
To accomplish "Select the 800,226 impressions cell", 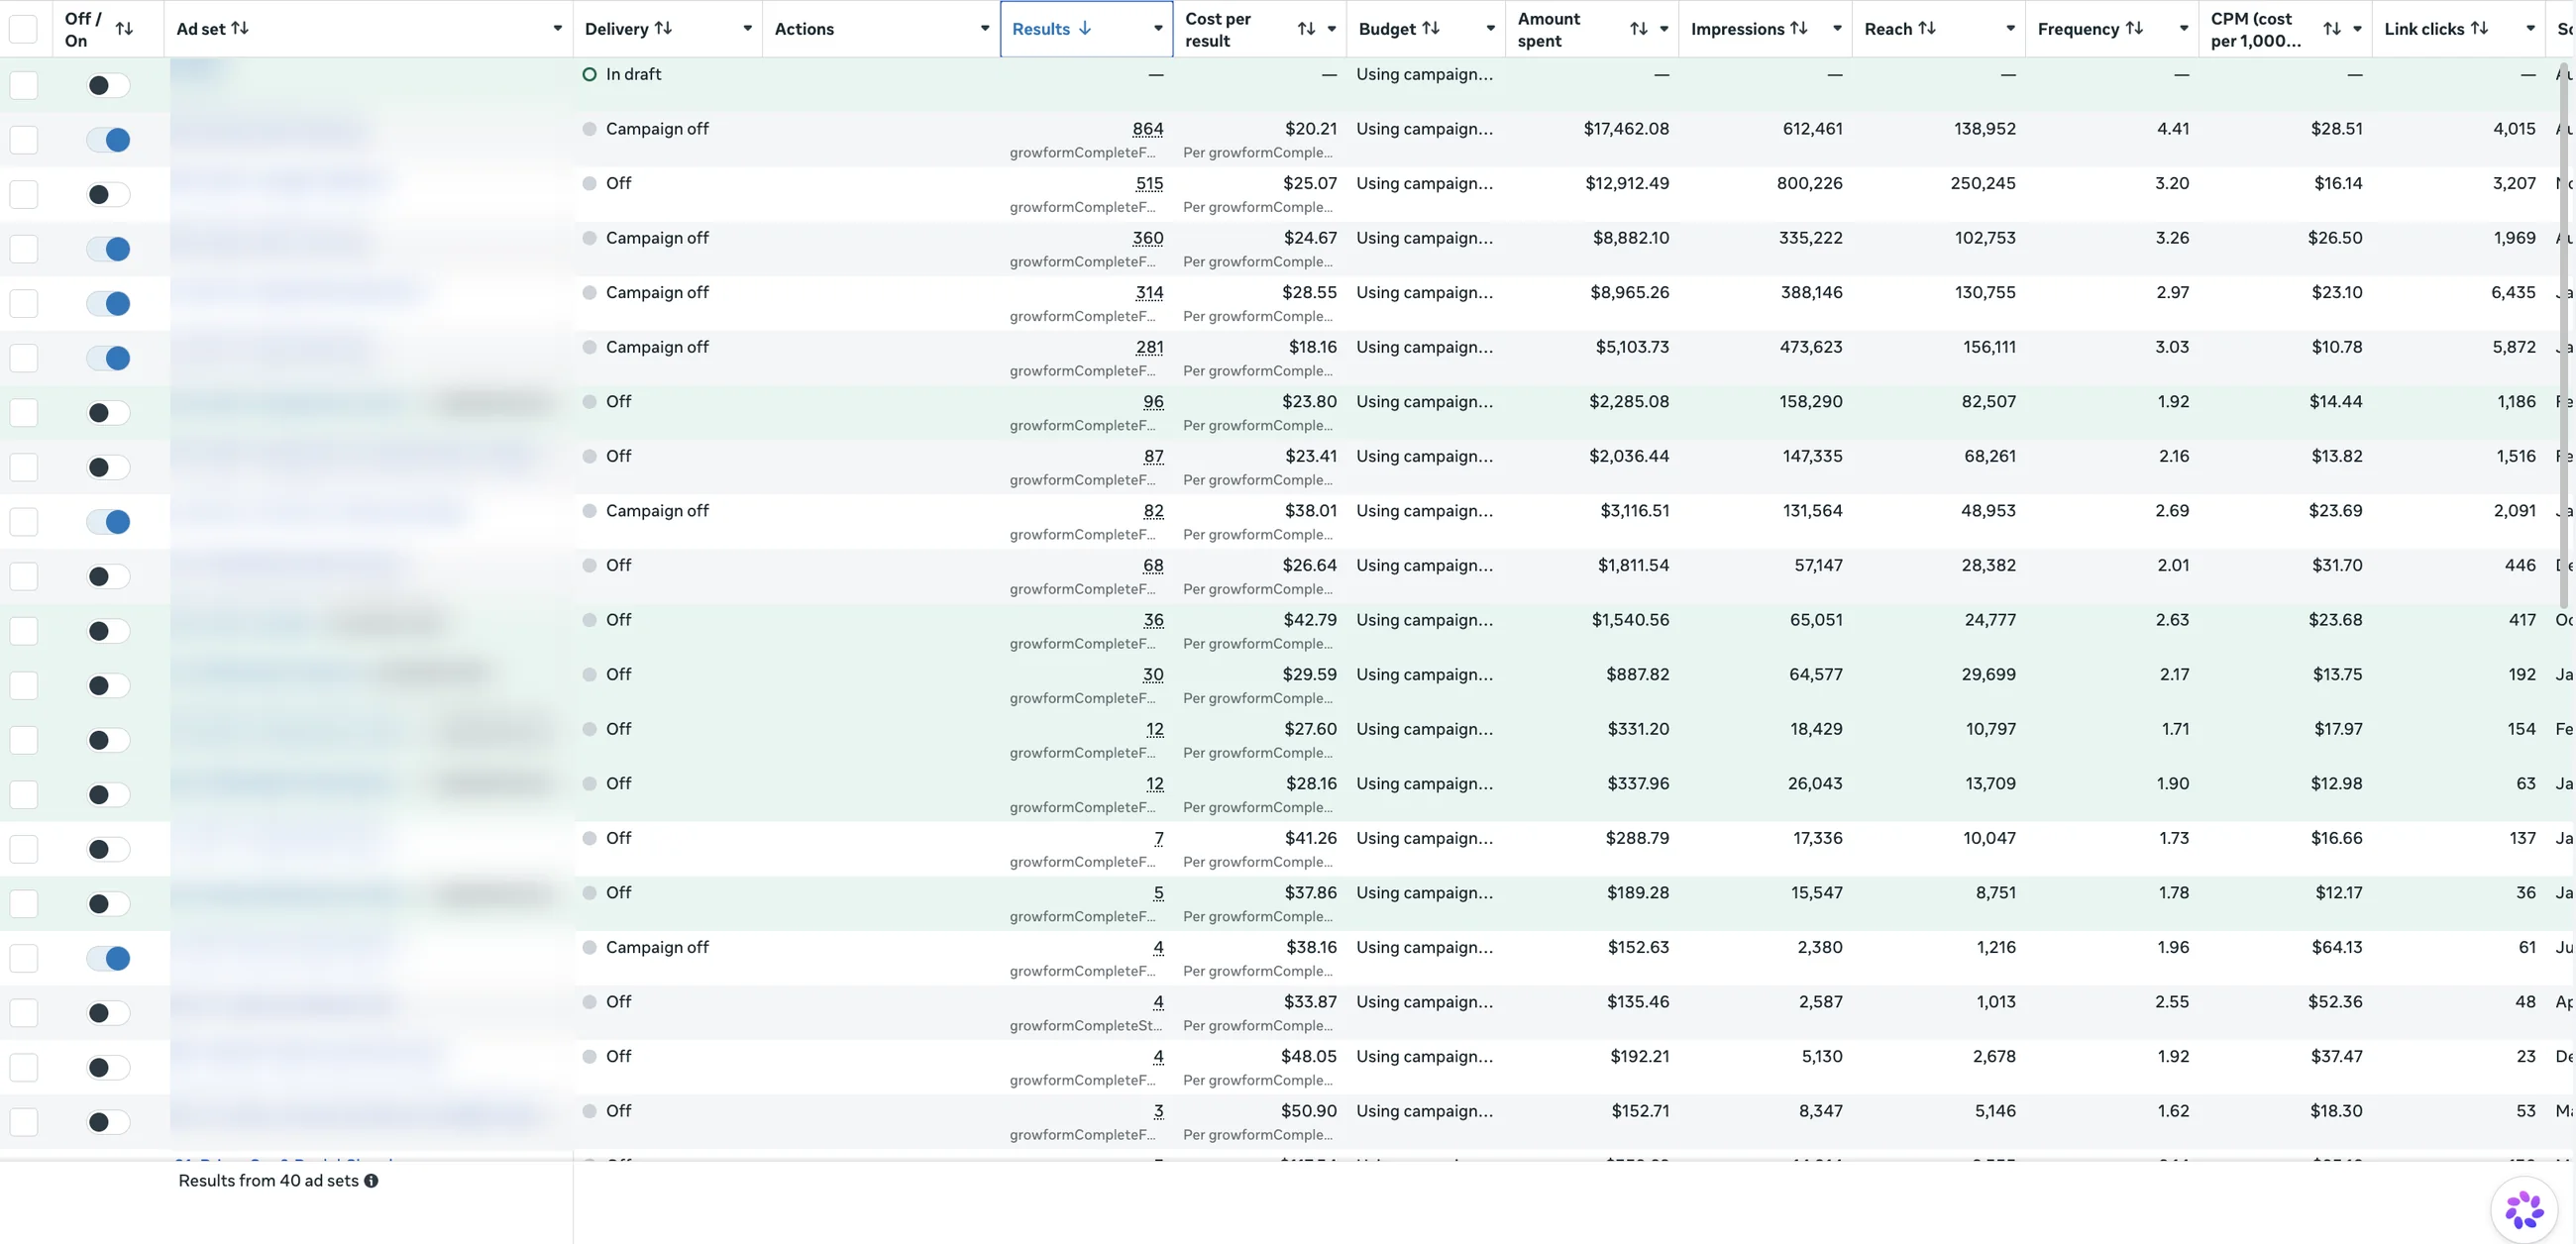I will click(x=1809, y=183).
